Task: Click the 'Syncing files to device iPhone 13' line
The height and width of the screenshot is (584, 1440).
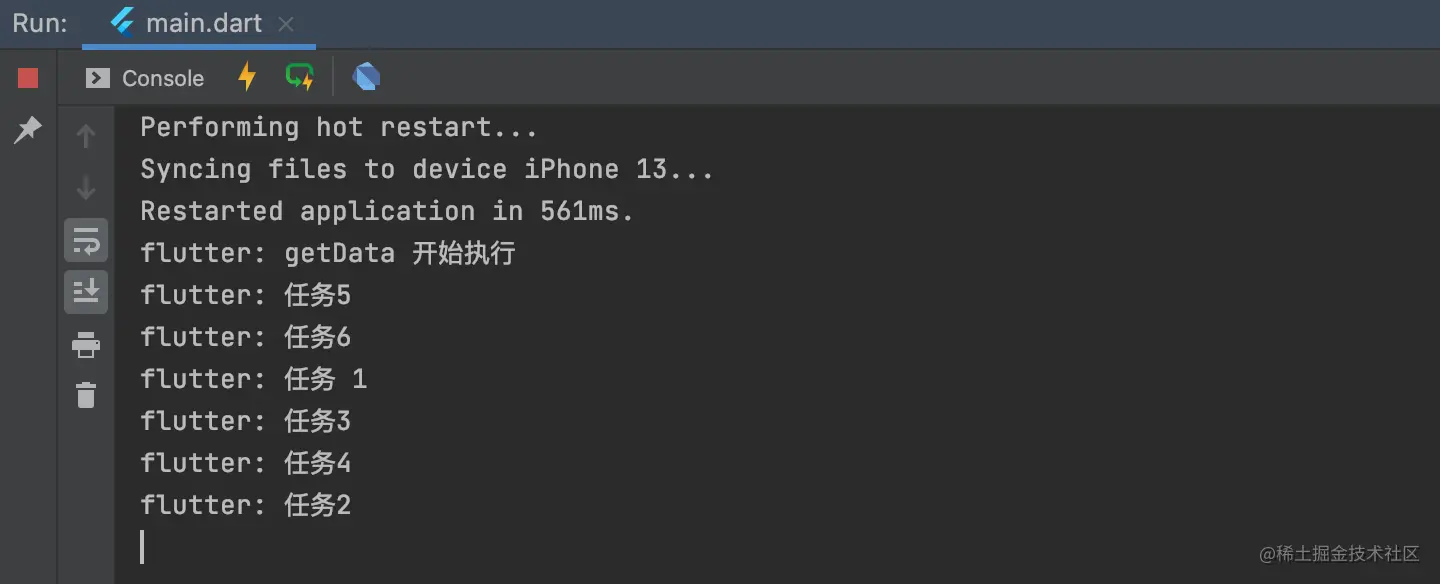Action: tap(427, 169)
